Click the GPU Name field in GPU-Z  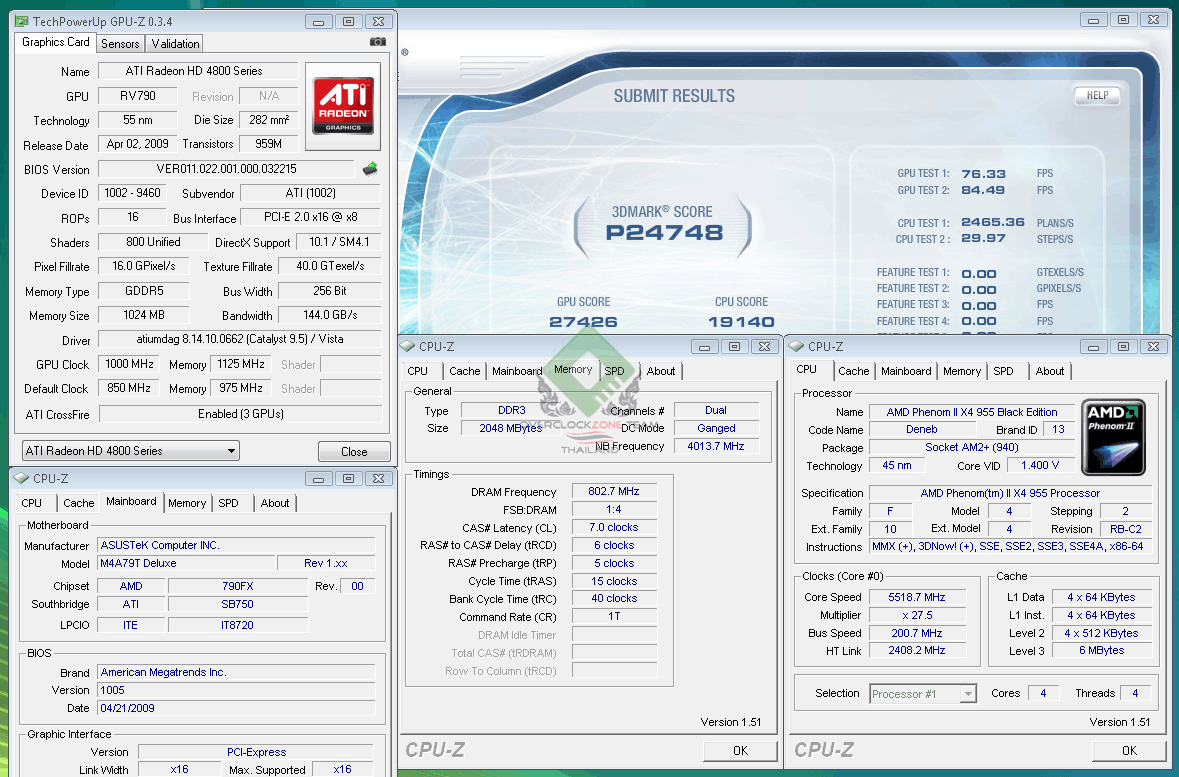tap(199, 71)
